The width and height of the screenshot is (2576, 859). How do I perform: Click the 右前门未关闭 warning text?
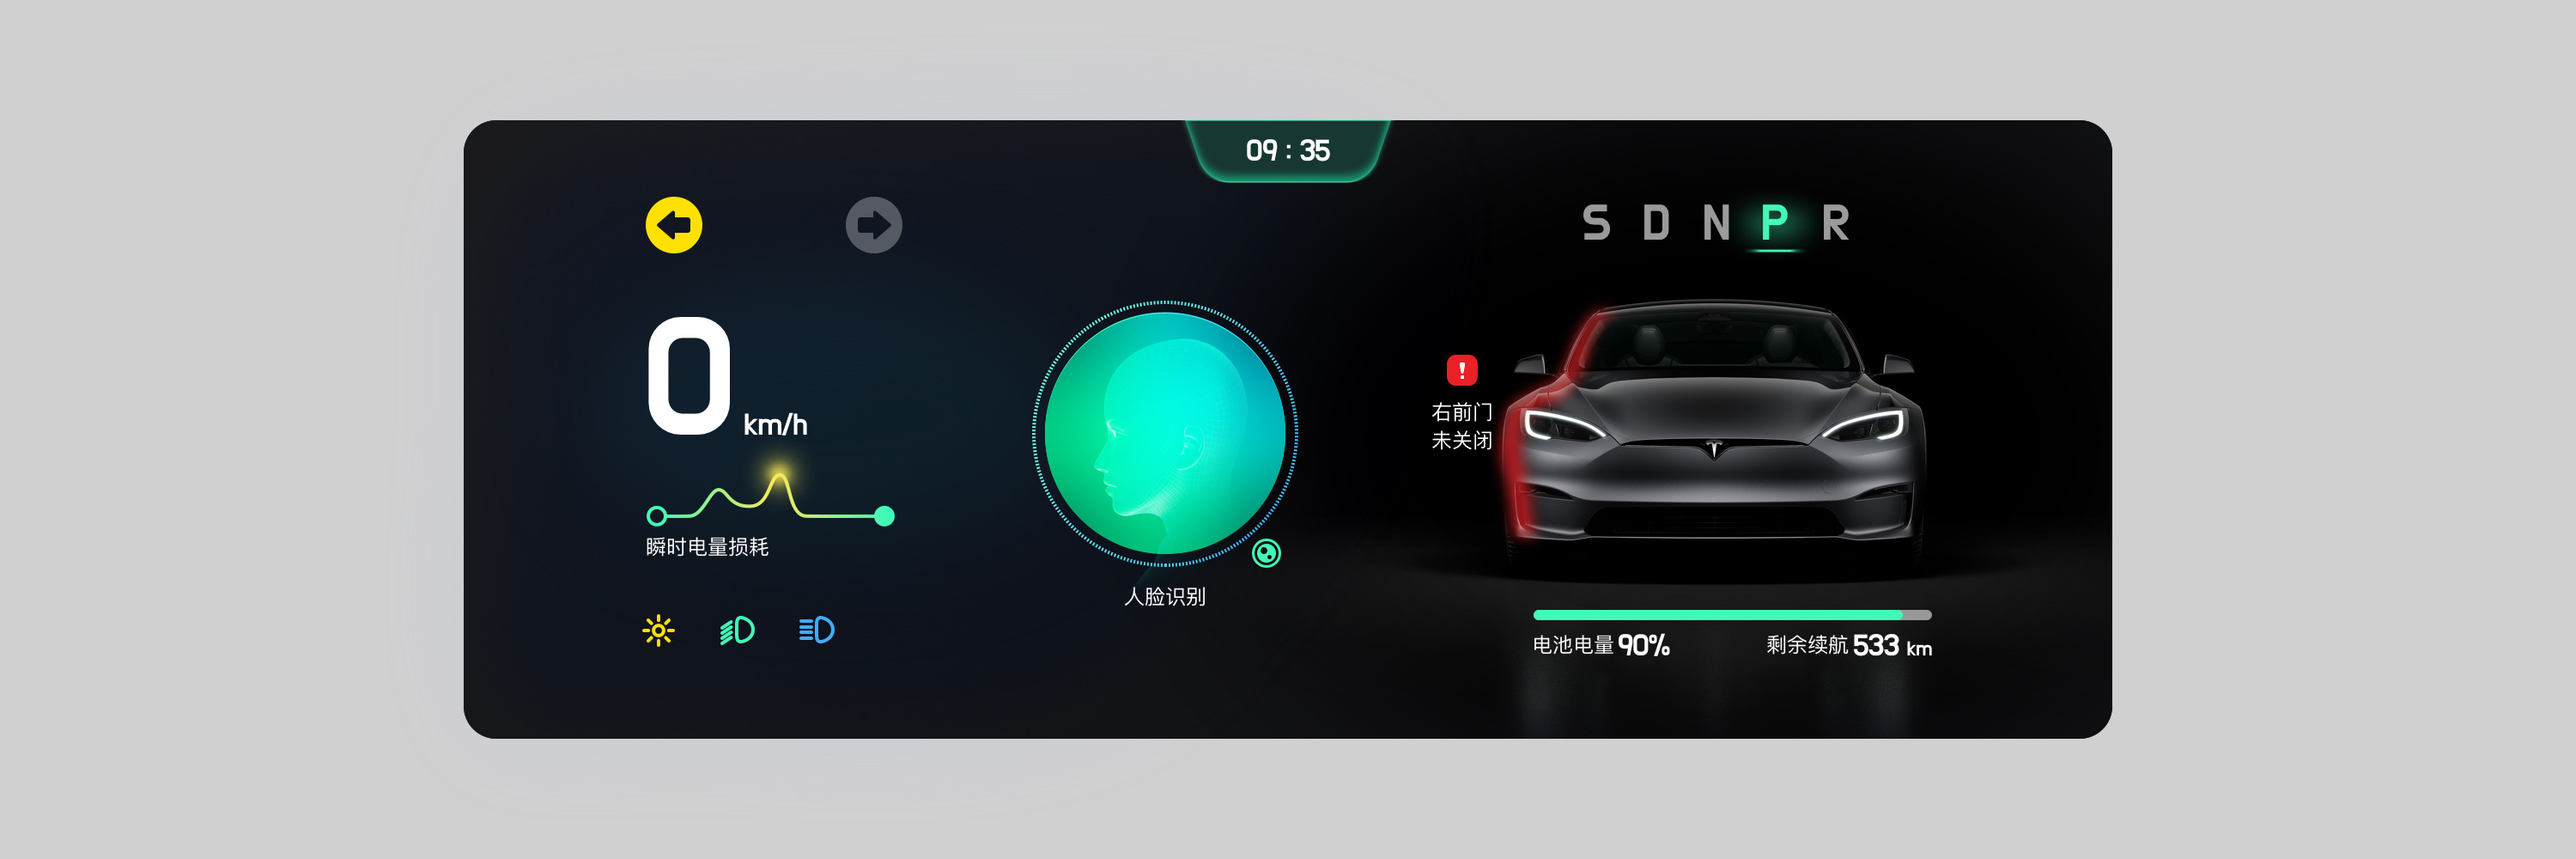tap(1461, 426)
